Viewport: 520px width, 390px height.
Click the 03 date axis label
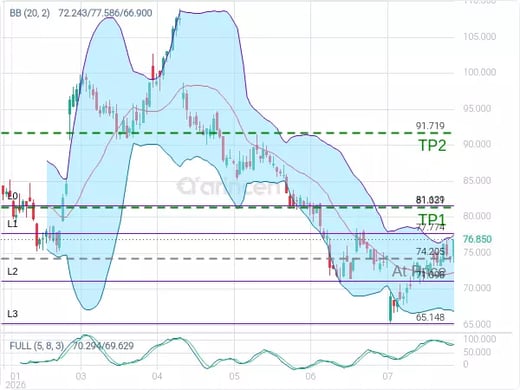81,376
